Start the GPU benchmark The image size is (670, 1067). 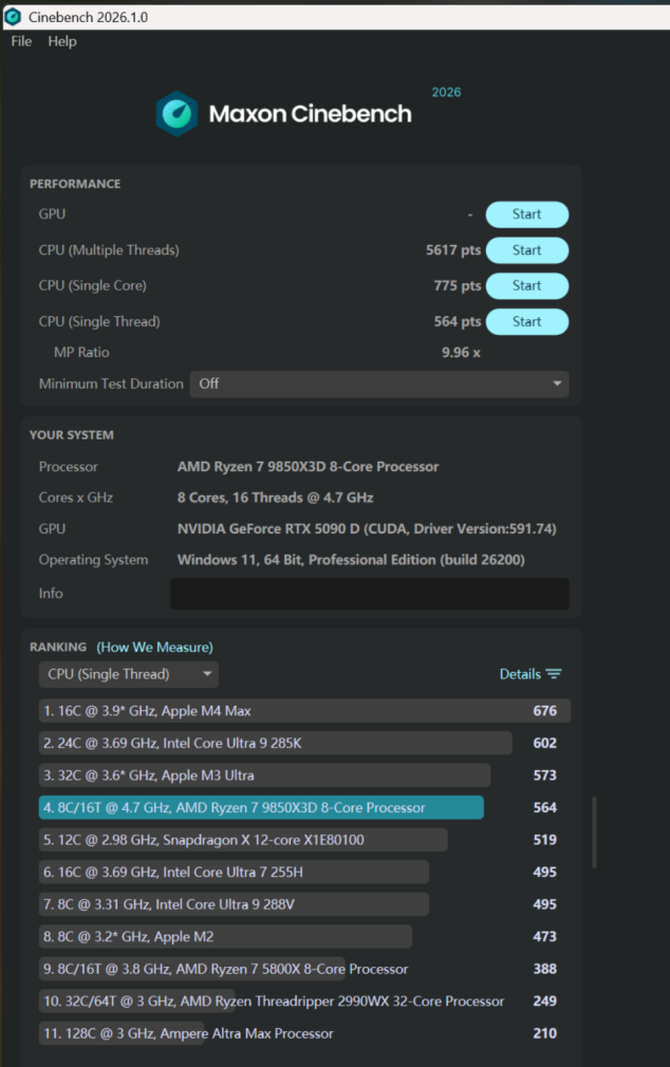[x=527, y=214]
